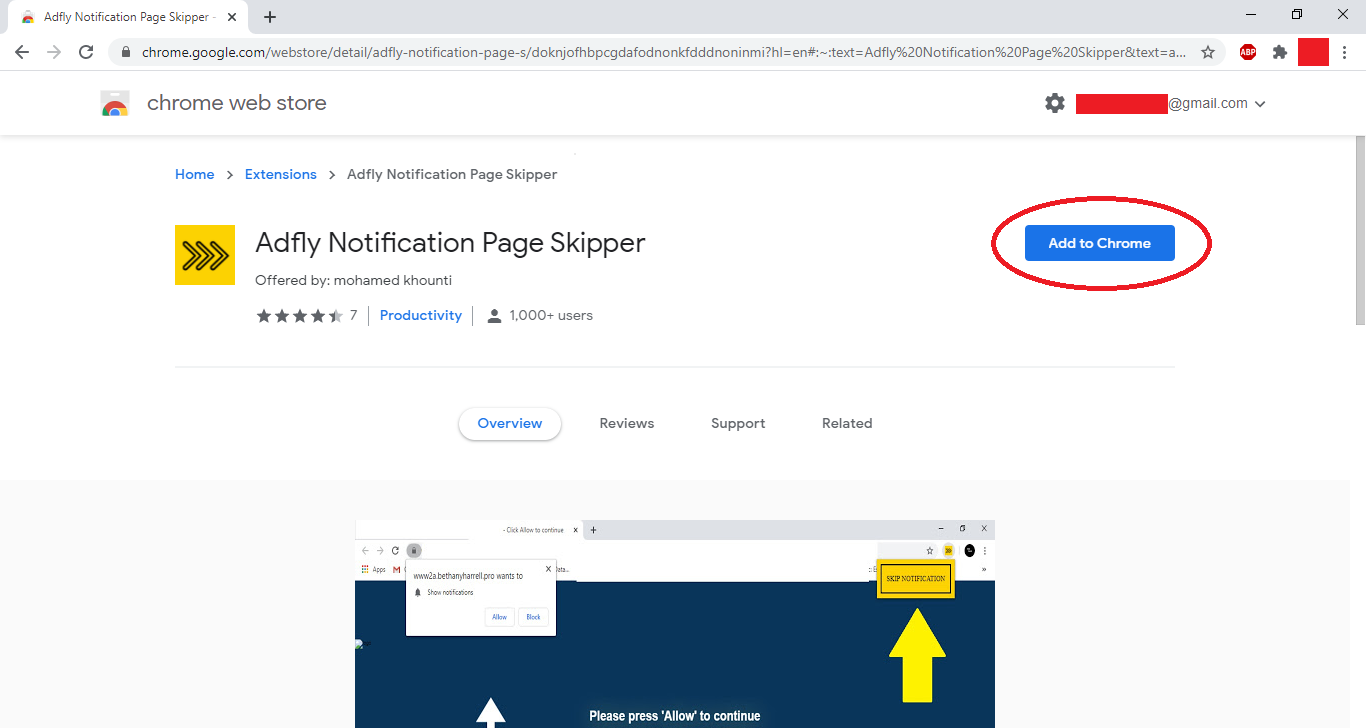Click 'Adfly Notification Page Skipper' title text
This screenshot has height=728, width=1366.
coord(450,243)
